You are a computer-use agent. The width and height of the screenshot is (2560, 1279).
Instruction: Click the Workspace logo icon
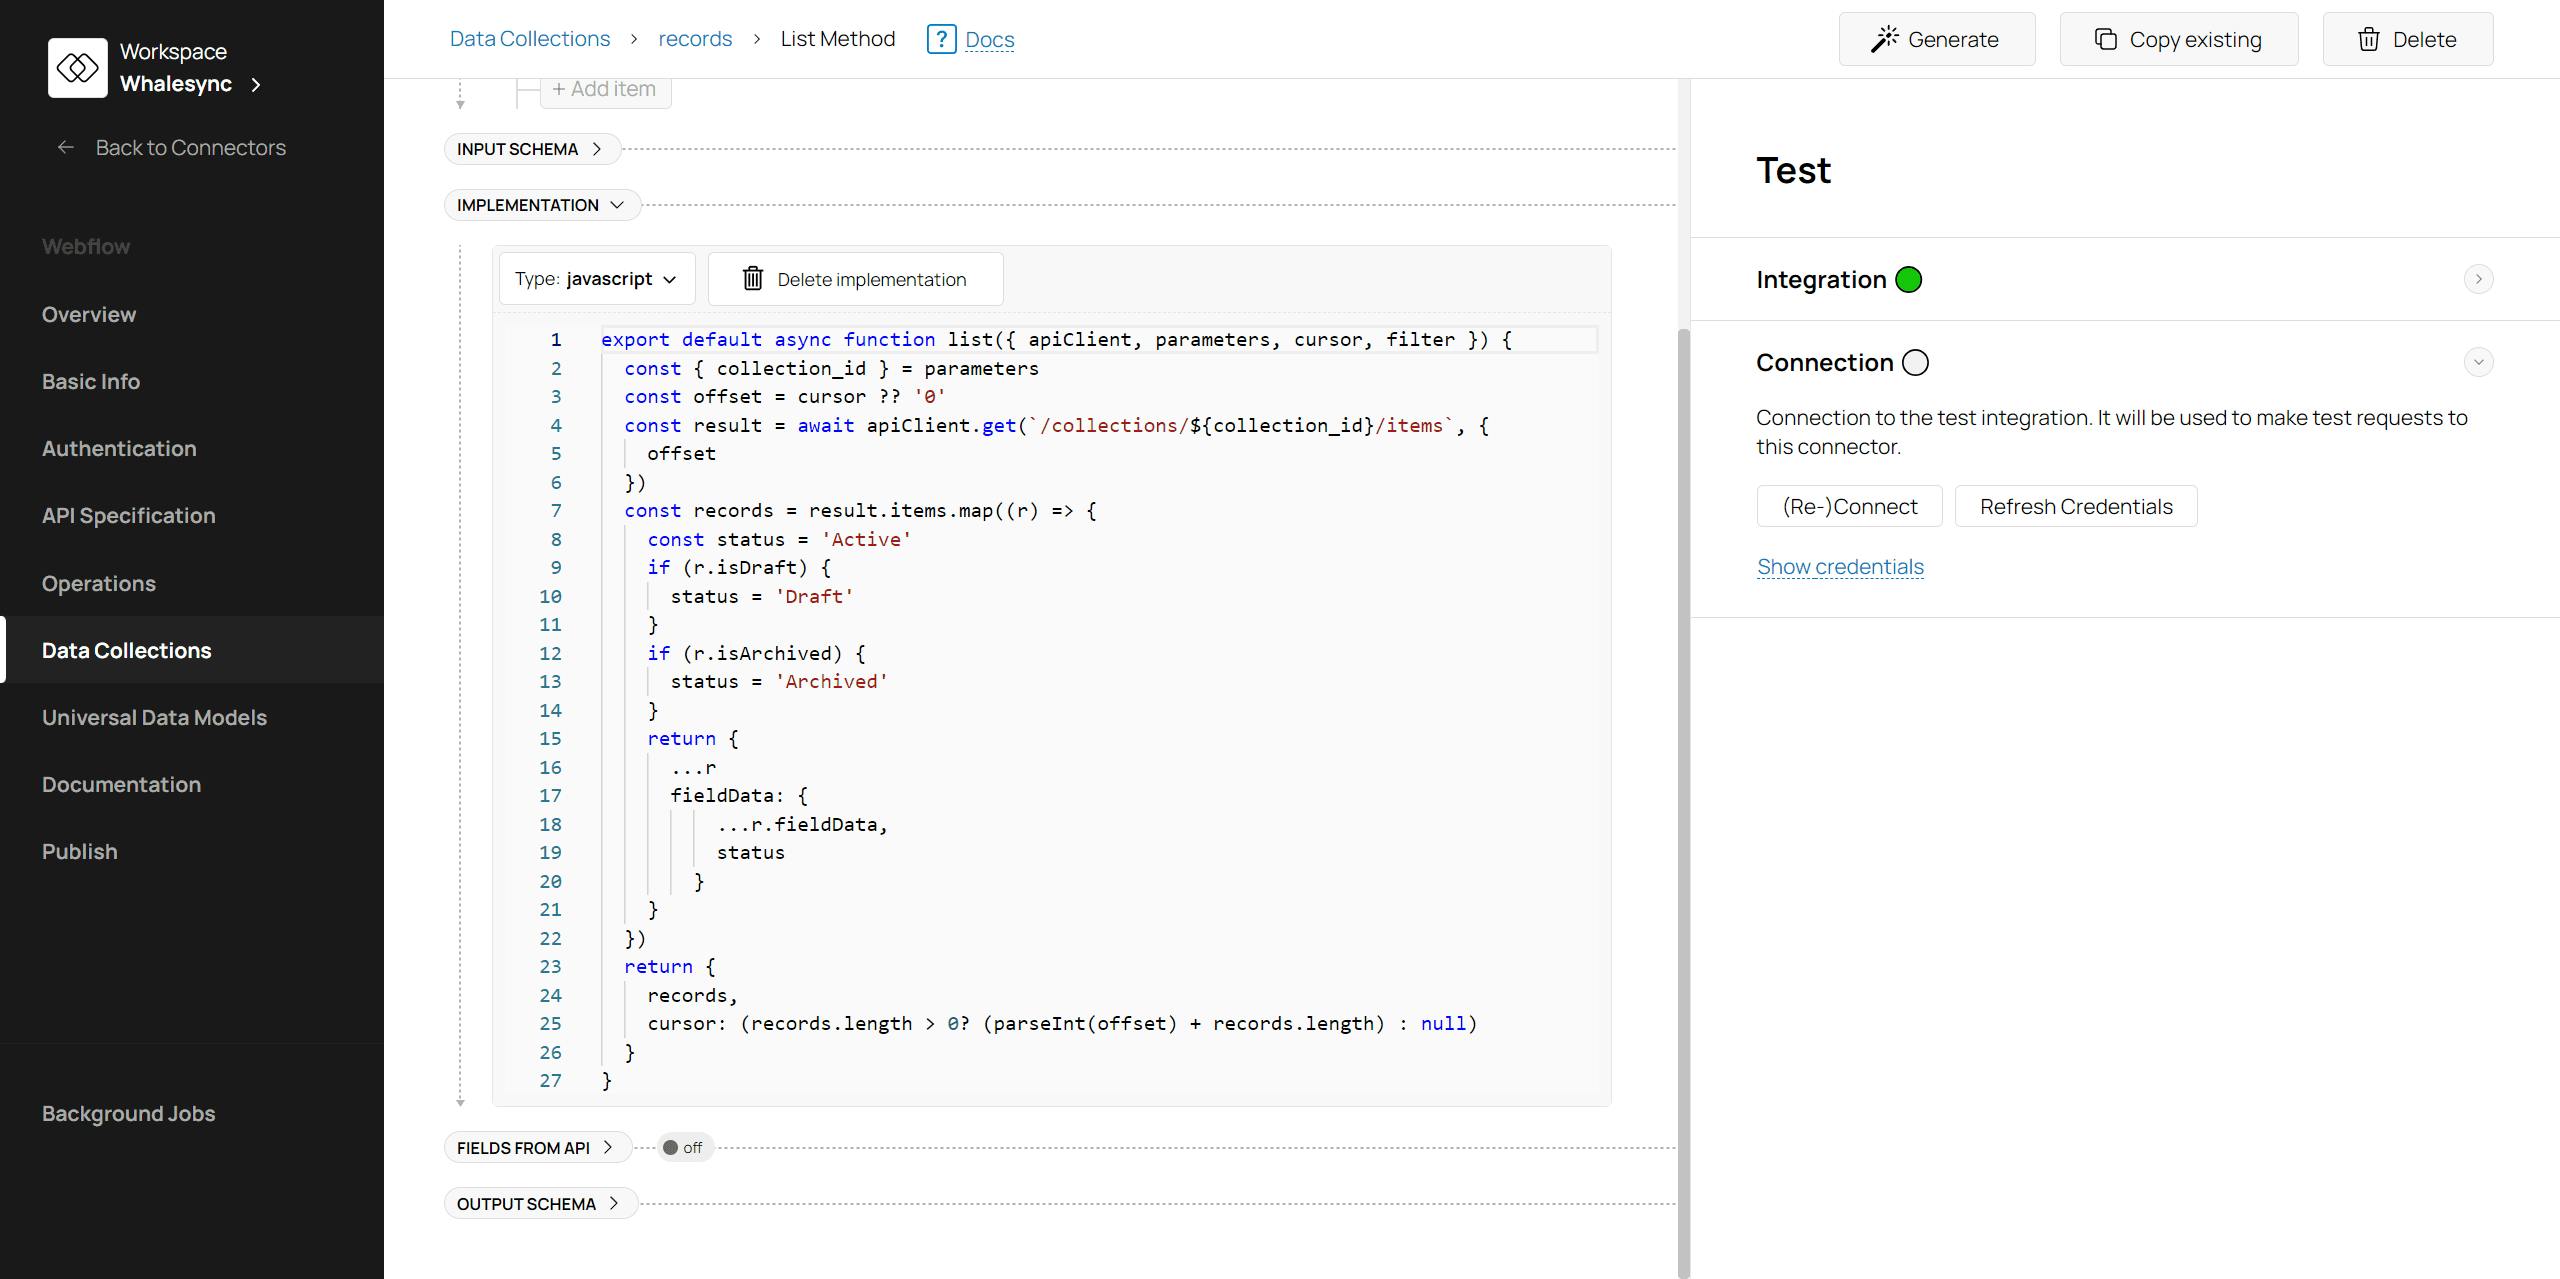coord(78,68)
